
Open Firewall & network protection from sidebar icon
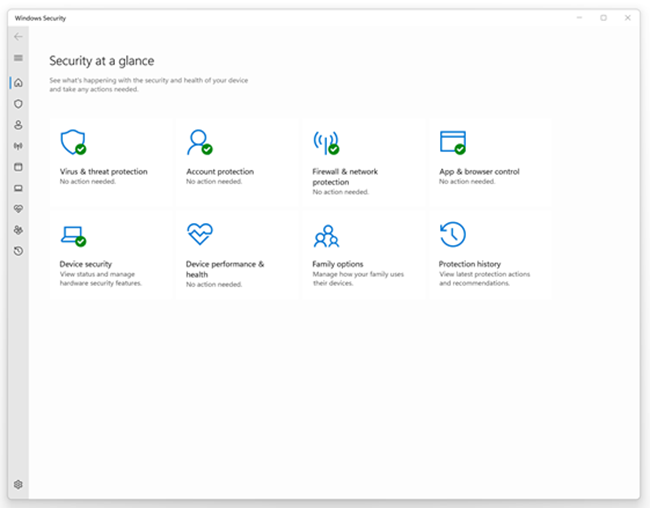tap(18, 146)
